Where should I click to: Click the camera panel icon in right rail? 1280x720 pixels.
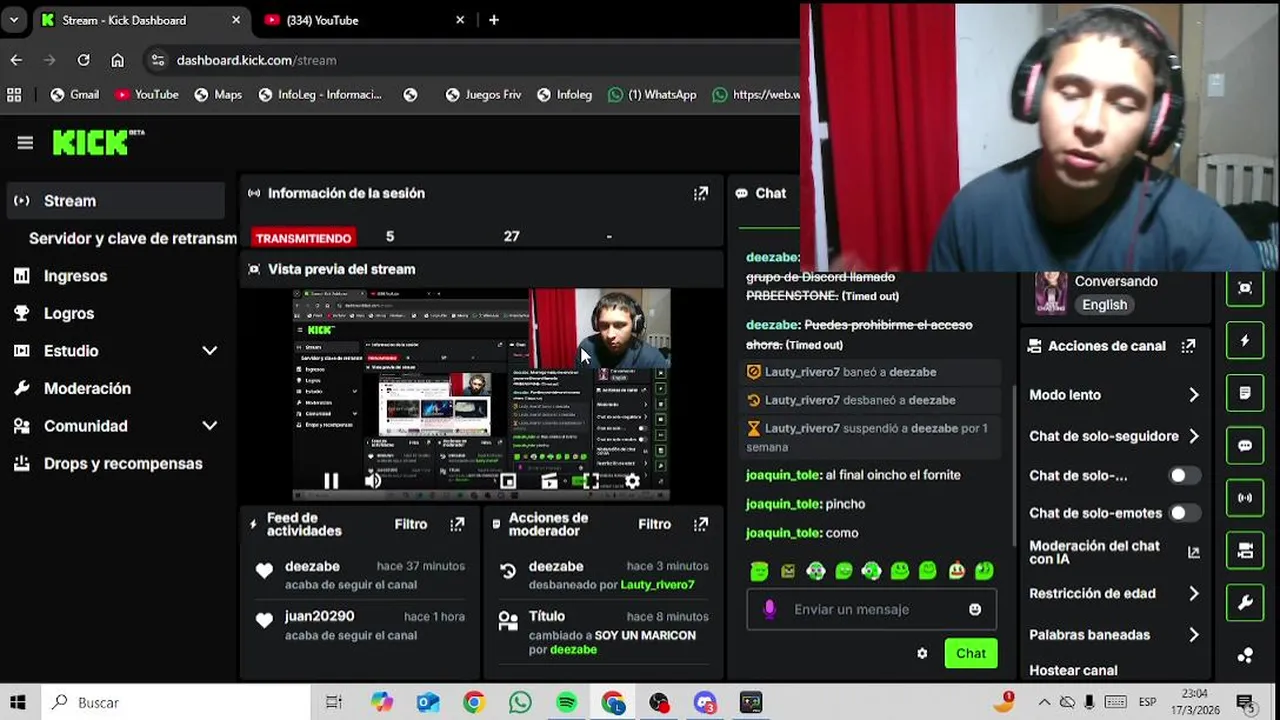pos(1245,551)
